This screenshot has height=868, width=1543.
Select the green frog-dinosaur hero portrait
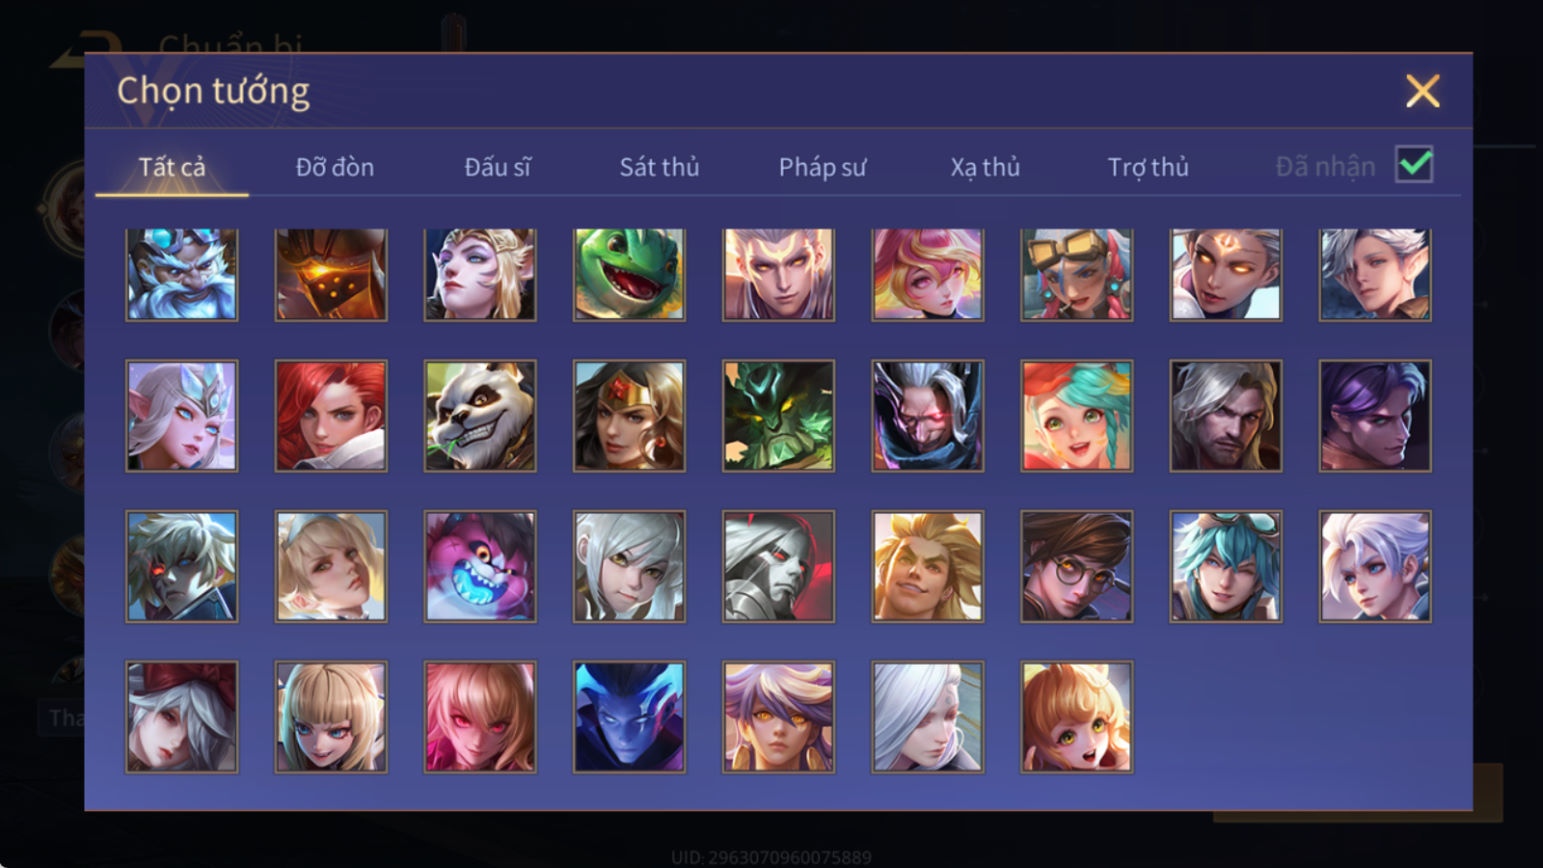[x=629, y=274]
